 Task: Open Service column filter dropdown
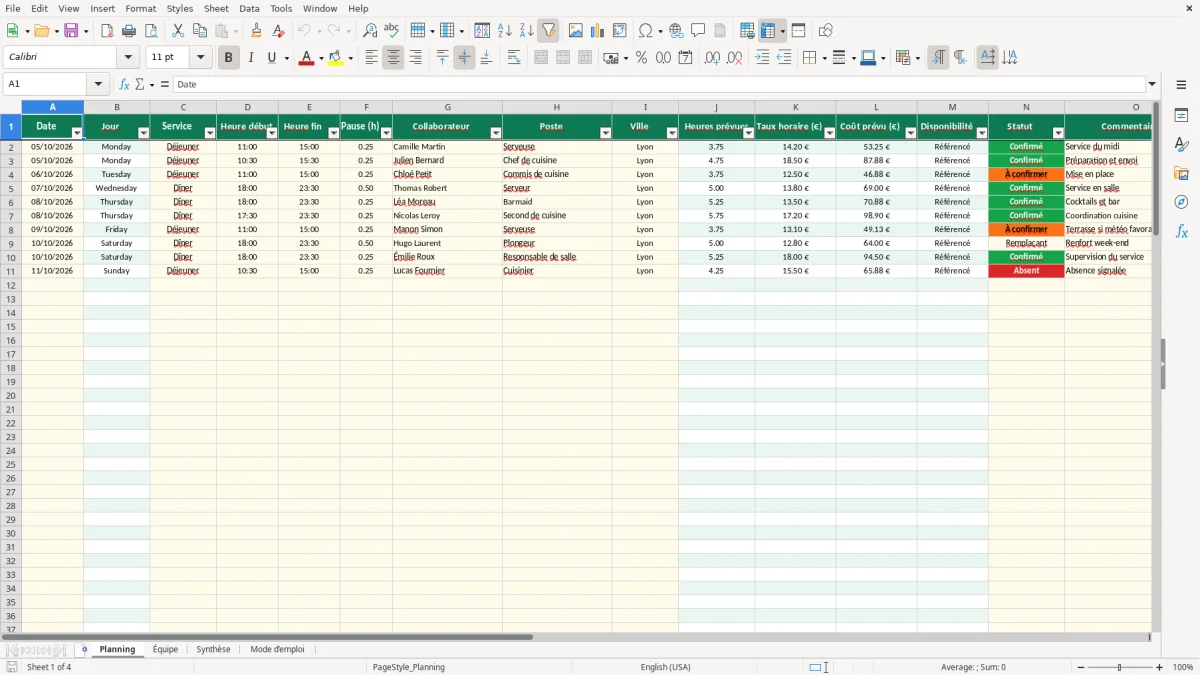210,133
